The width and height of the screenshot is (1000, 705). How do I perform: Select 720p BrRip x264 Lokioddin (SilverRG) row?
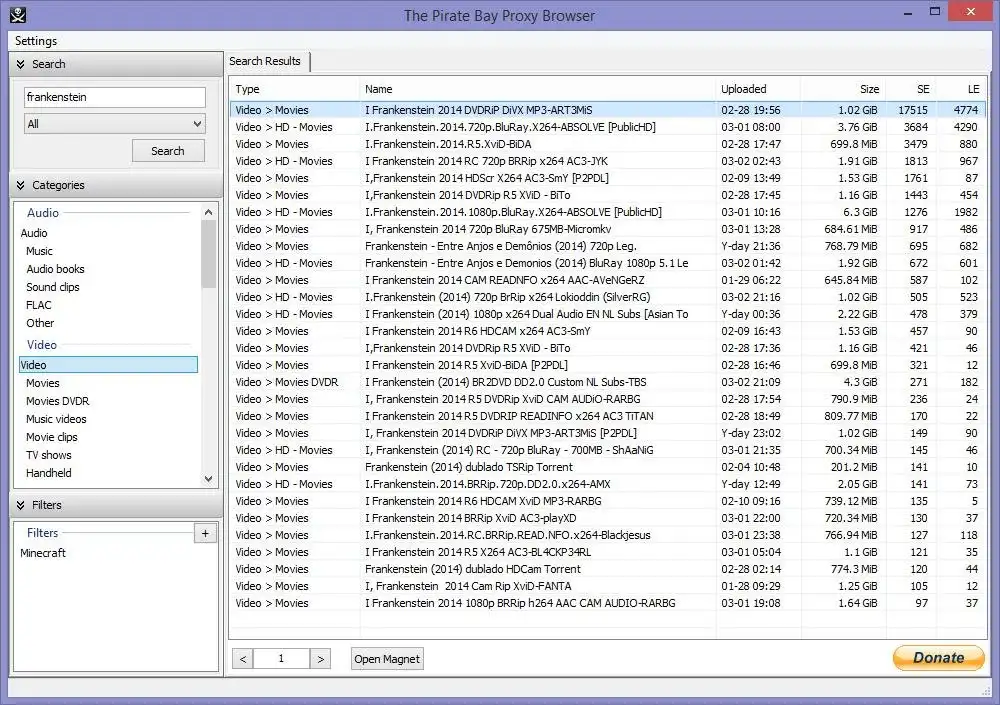pyautogui.click(x=608, y=297)
